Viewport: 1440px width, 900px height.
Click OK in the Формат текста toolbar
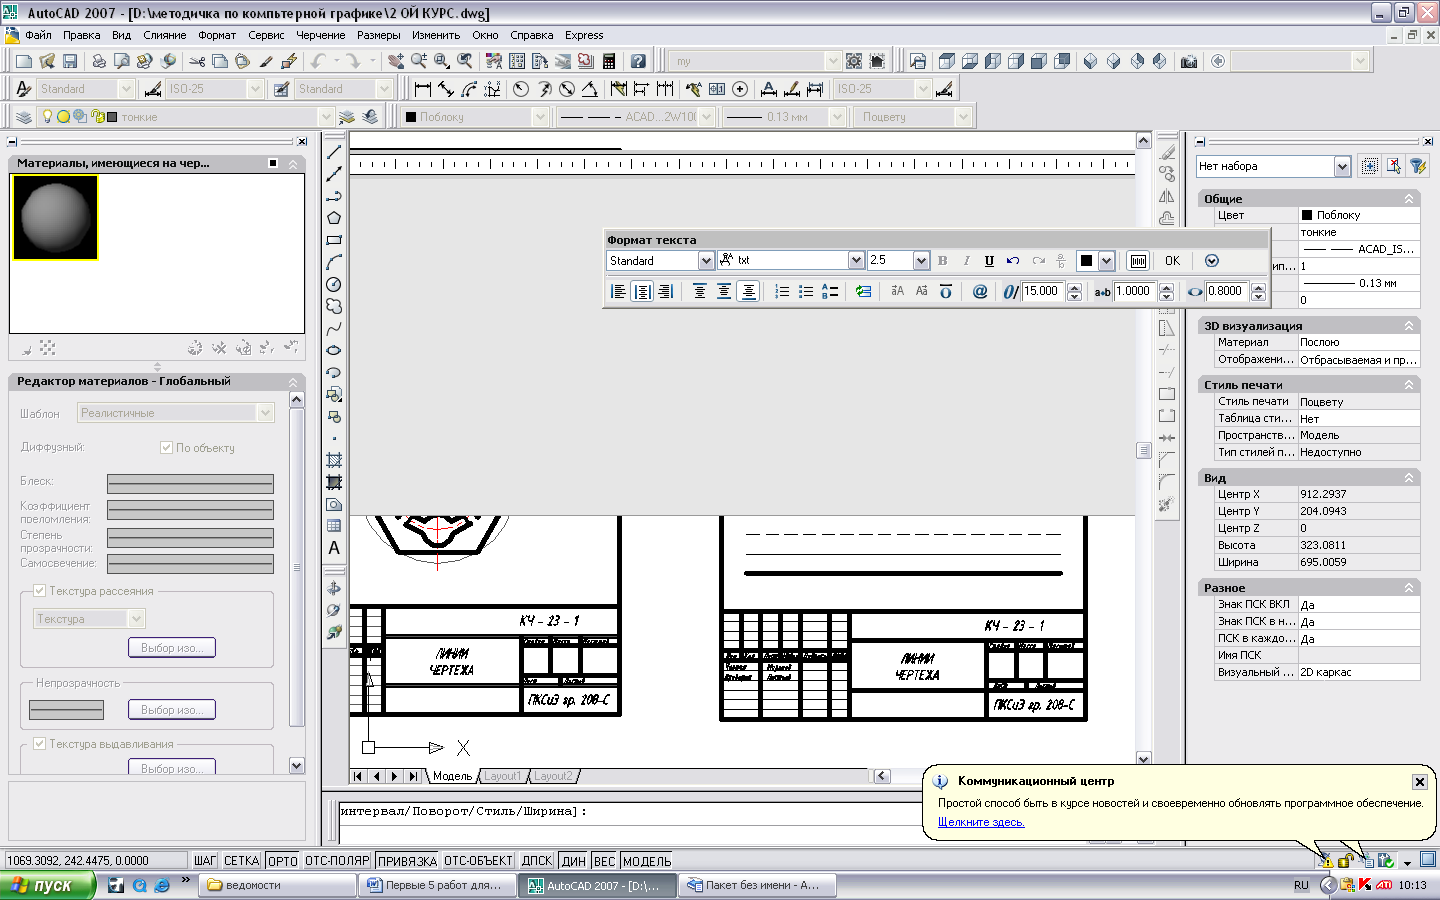[1172, 261]
